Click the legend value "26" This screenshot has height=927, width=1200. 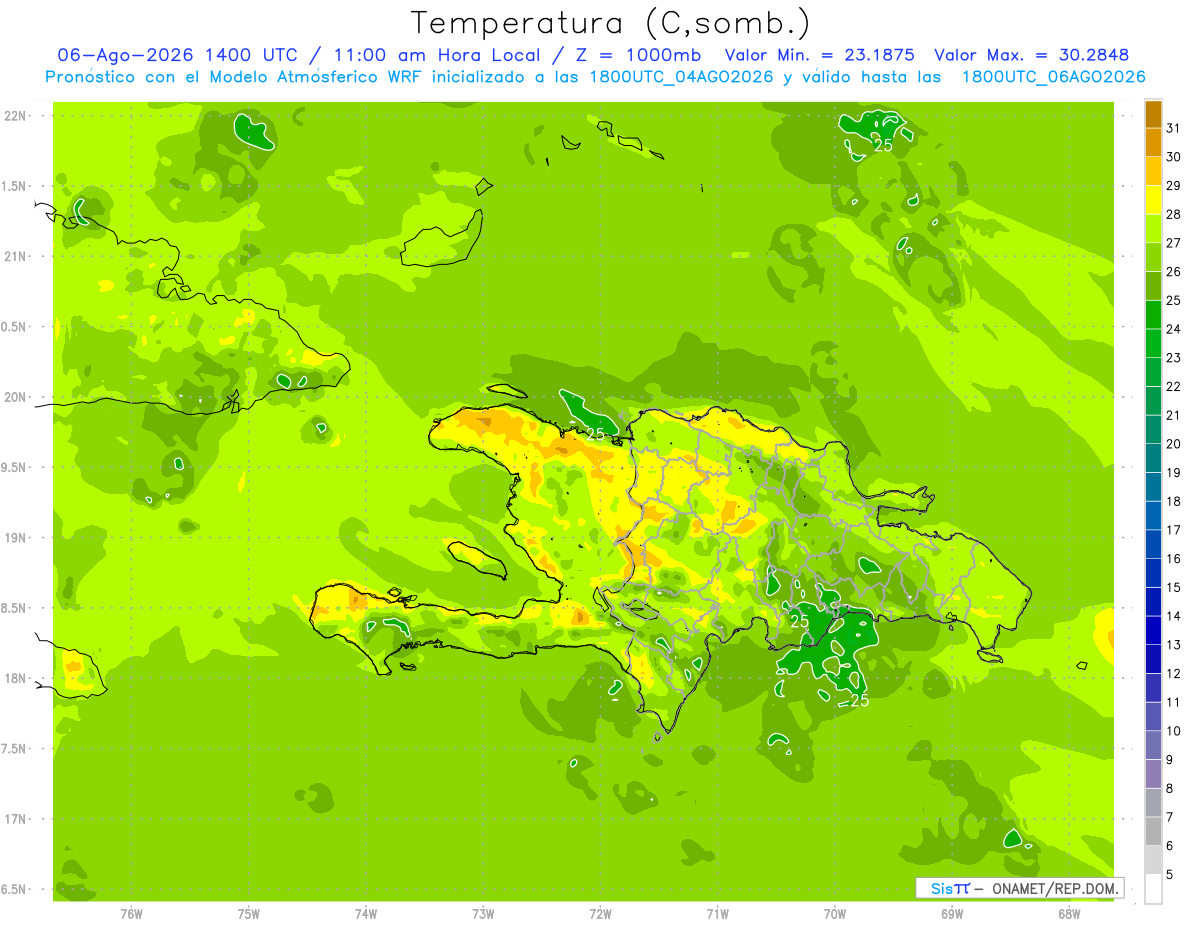coord(1174,272)
